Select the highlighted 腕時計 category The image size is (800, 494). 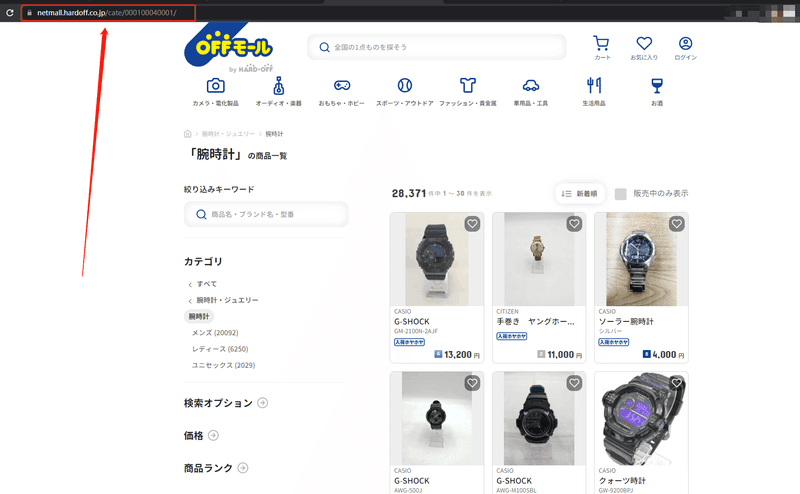point(199,316)
